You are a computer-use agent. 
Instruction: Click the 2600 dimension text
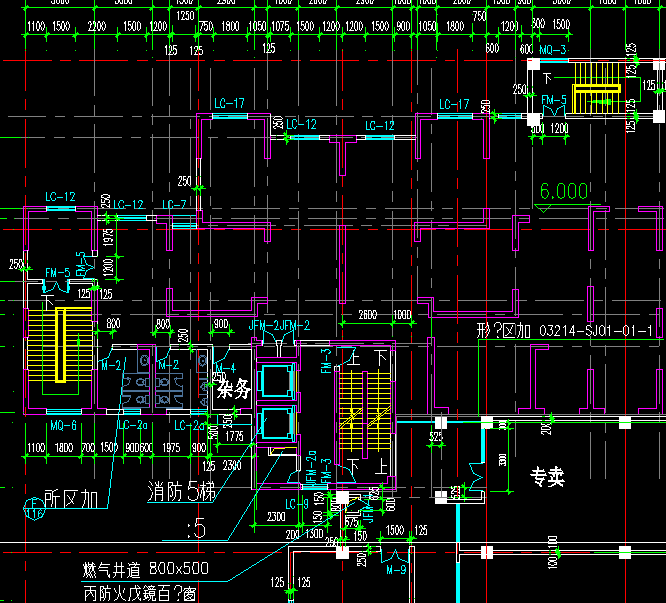367,316
